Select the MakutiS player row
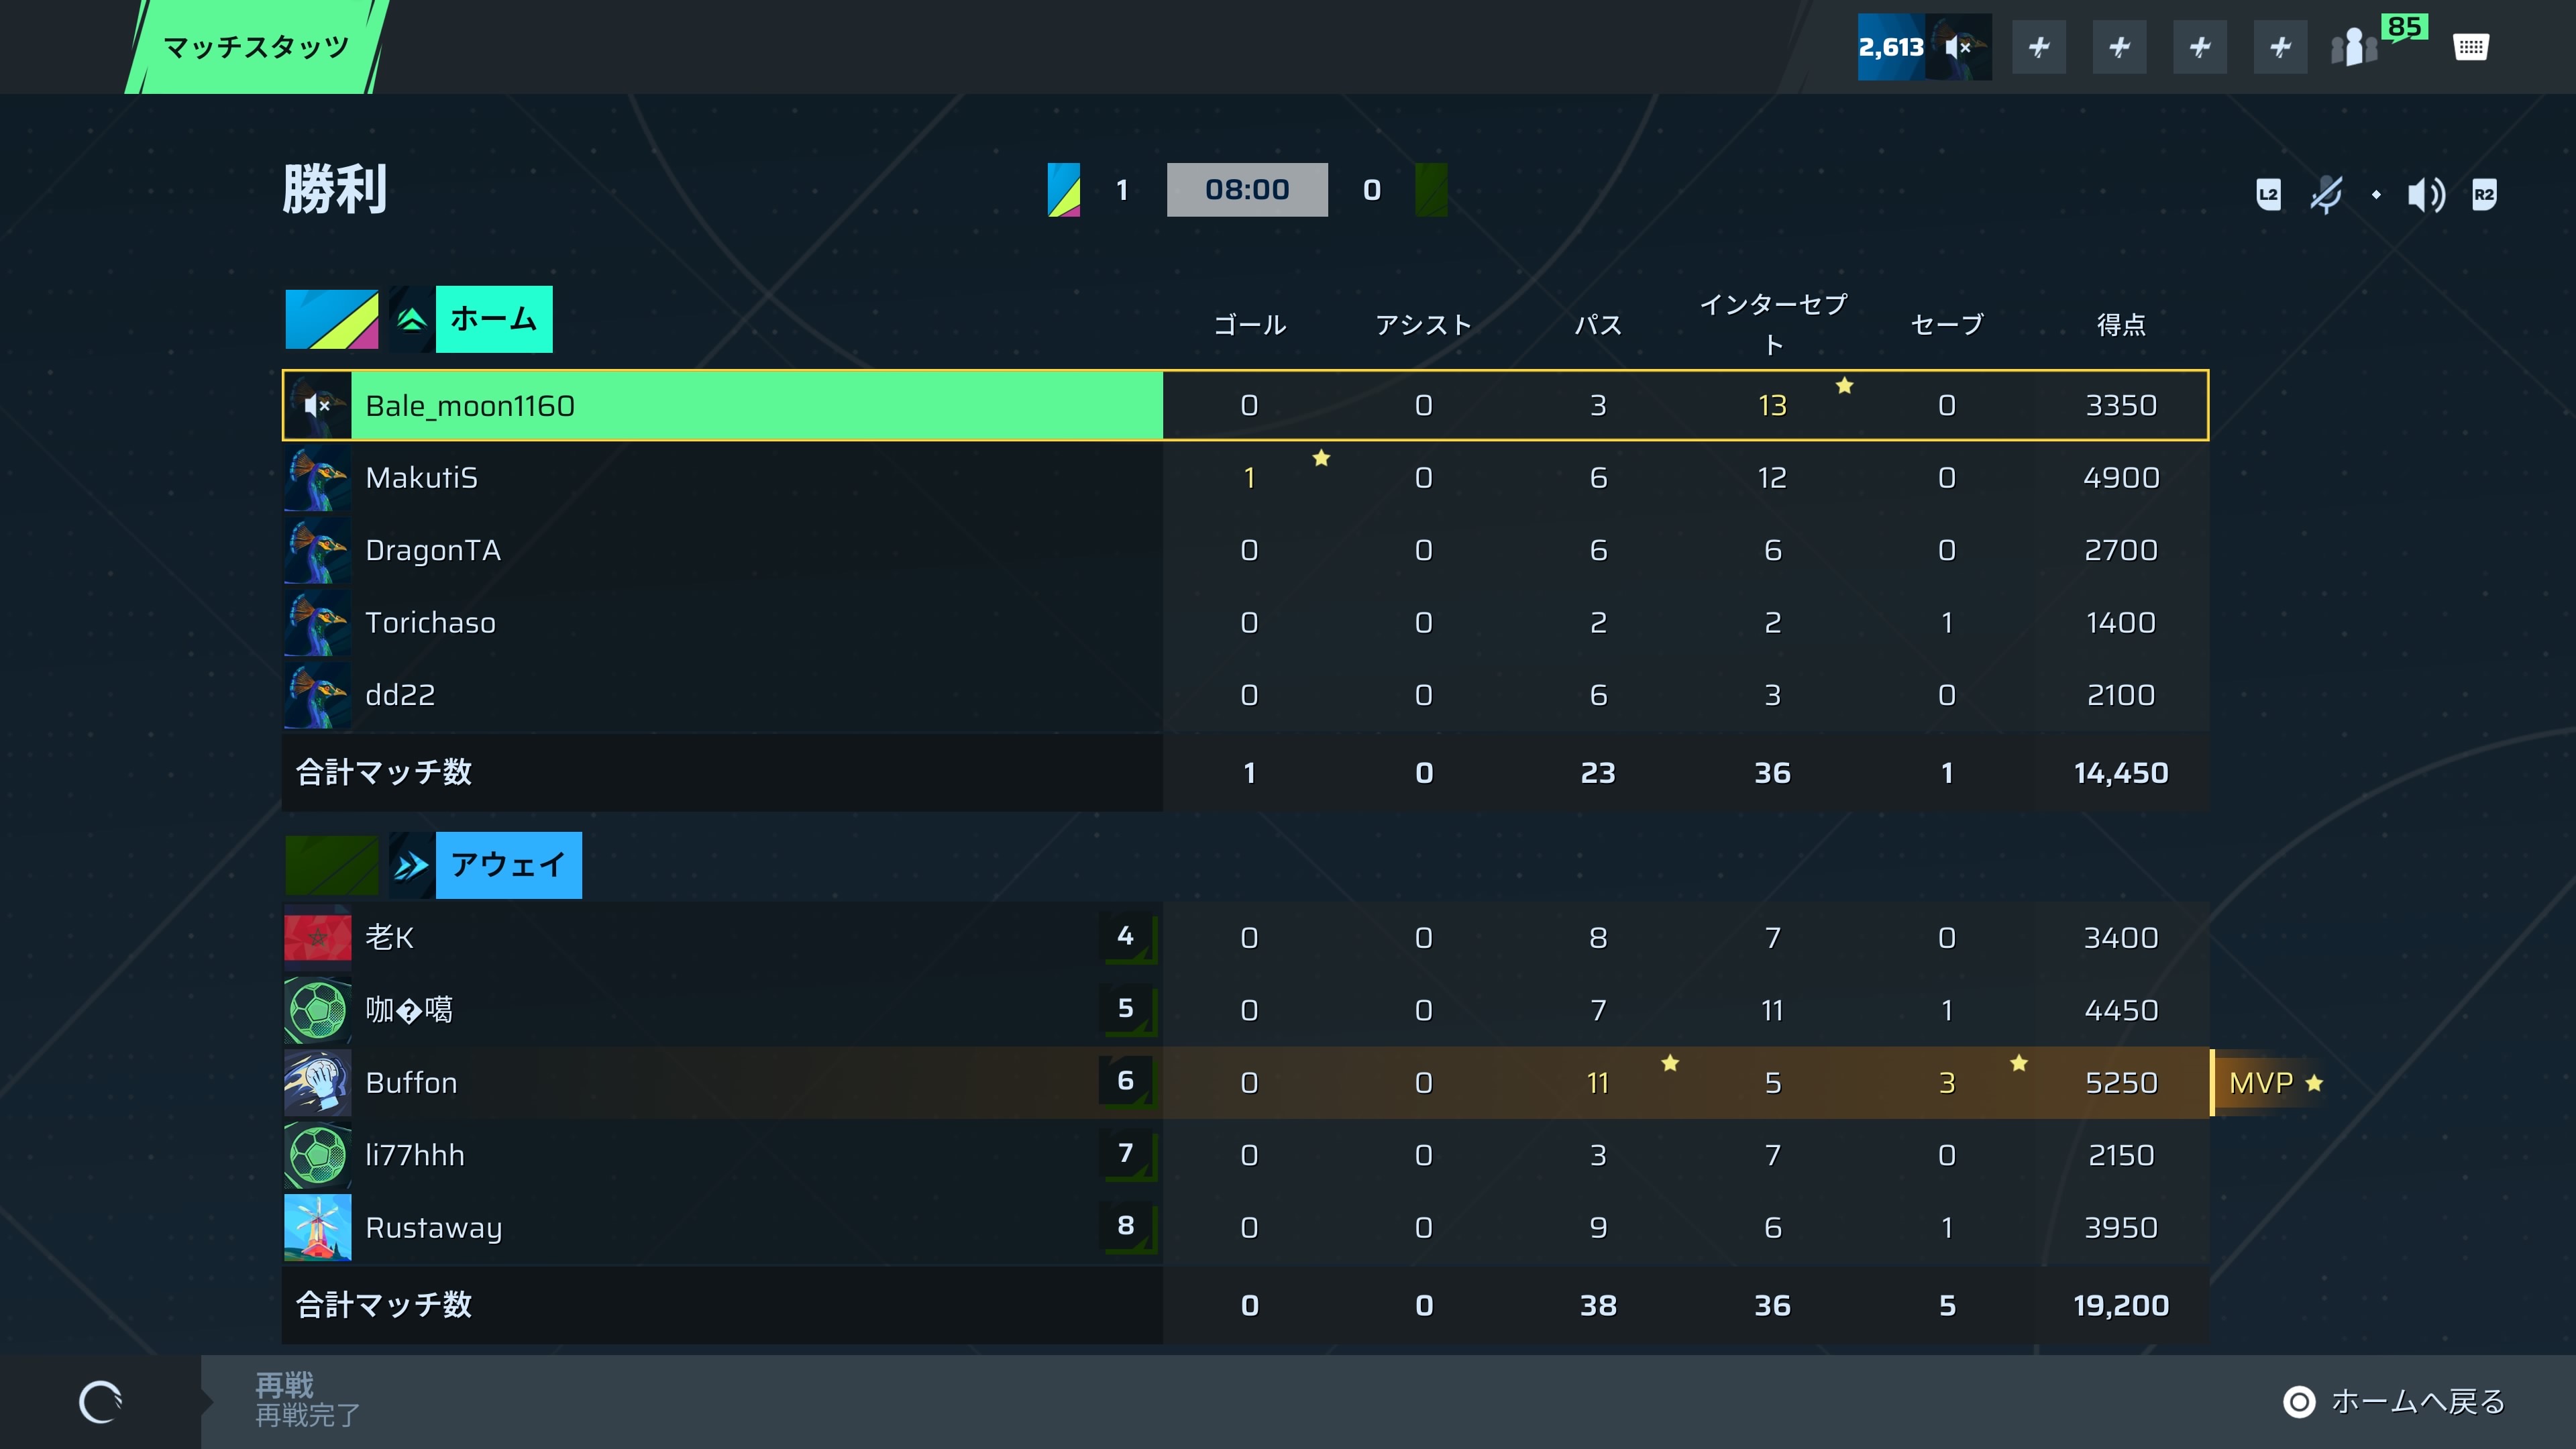2576x1449 pixels. click(1245, 478)
